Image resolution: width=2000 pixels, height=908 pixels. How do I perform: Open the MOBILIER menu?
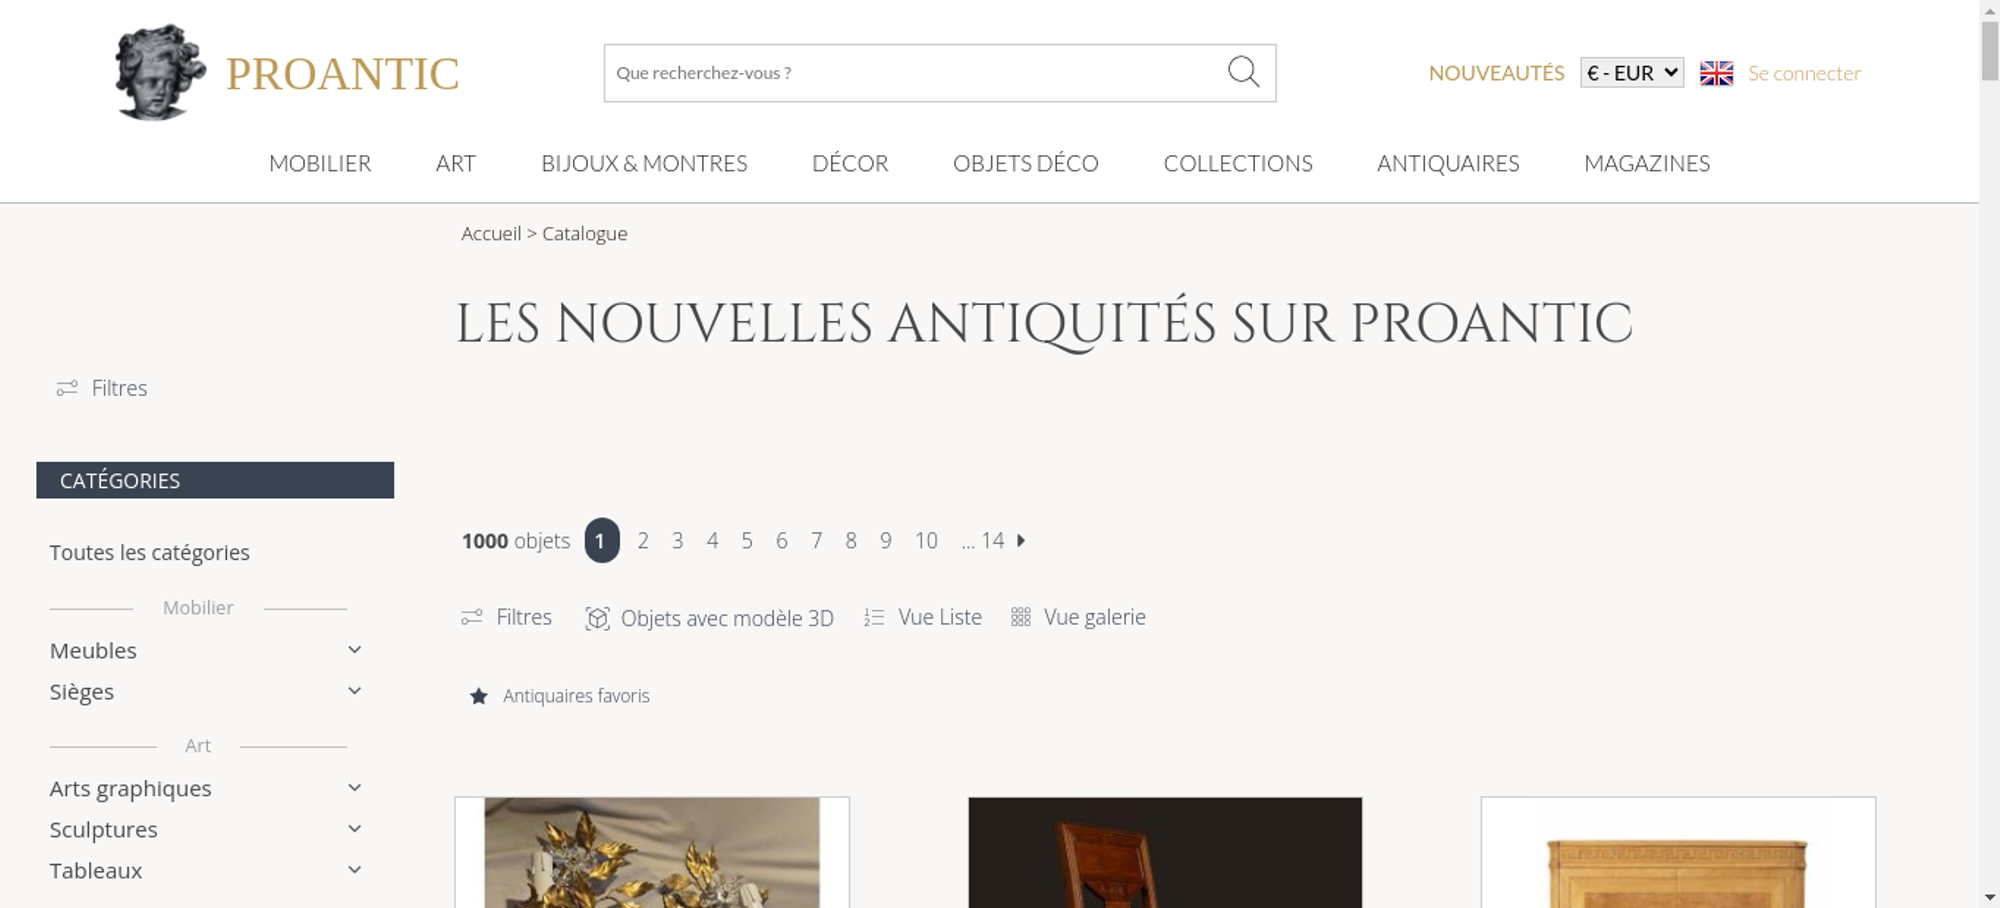[x=320, y=163]
